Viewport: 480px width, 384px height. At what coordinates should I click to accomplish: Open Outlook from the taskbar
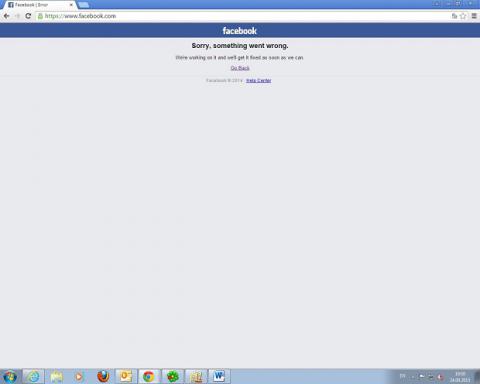(126, 376)
